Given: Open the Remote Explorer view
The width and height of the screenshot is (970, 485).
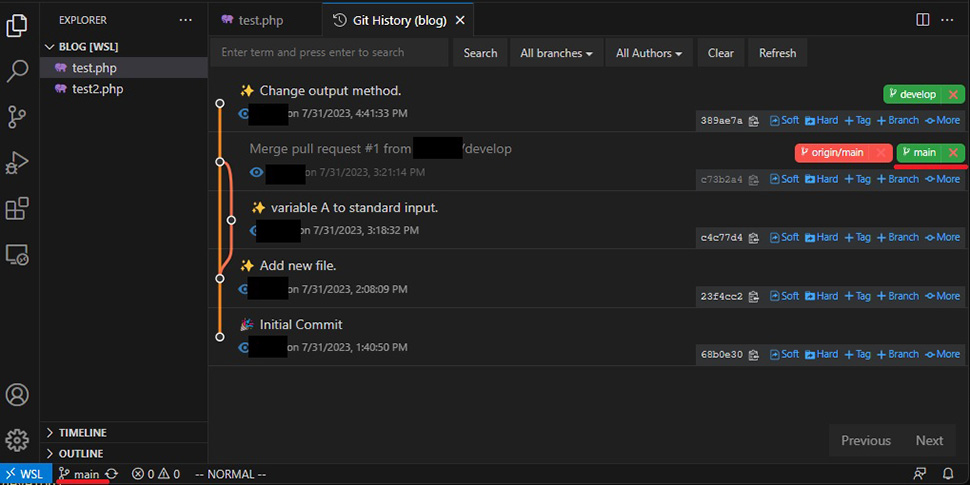Looking at the screenshot, I should 17,254.
